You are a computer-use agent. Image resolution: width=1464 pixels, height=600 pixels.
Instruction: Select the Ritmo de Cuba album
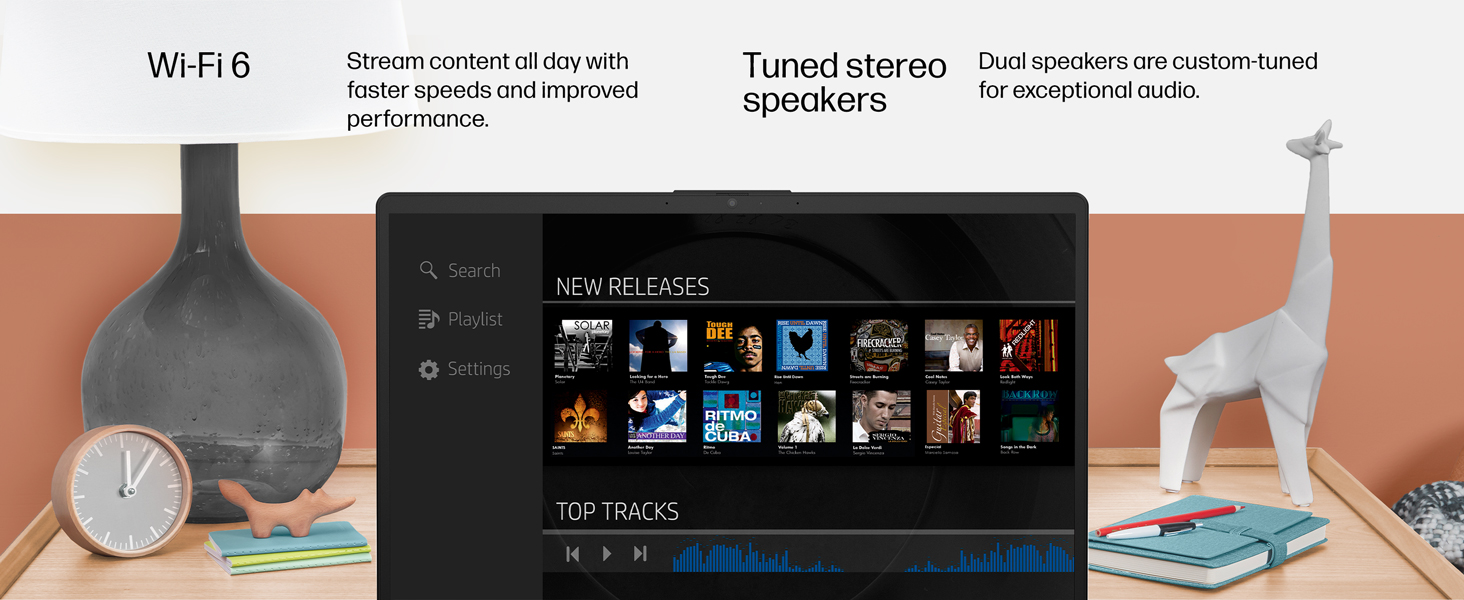(732, 417)
